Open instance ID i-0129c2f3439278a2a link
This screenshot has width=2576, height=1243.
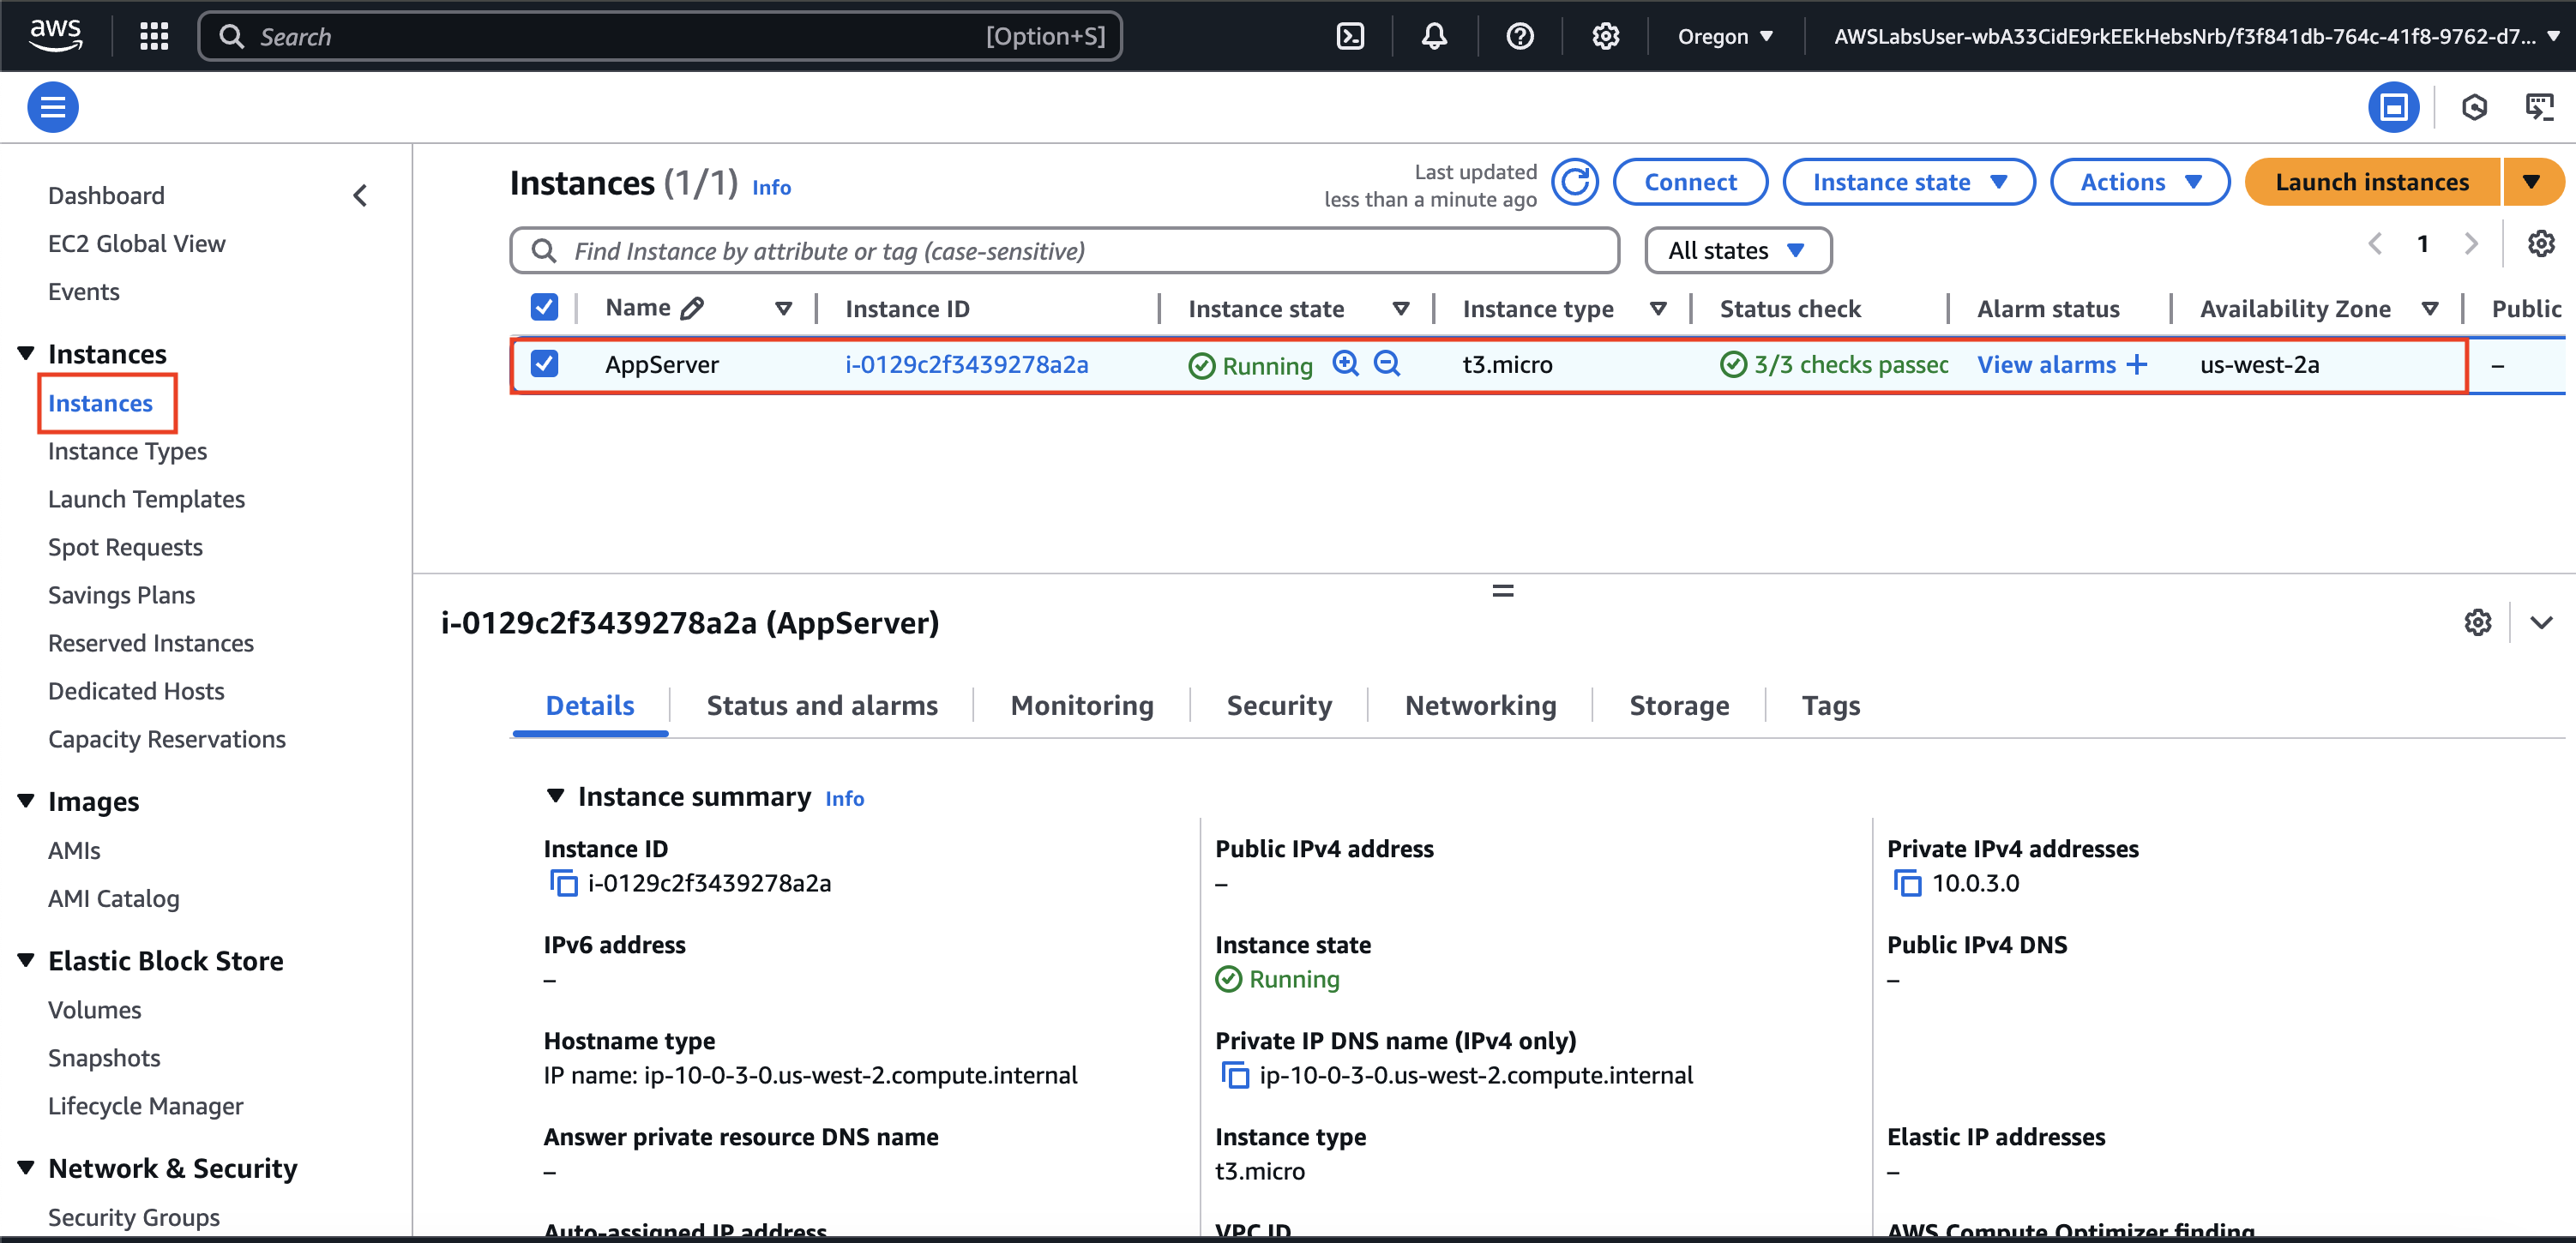(966, 365)
